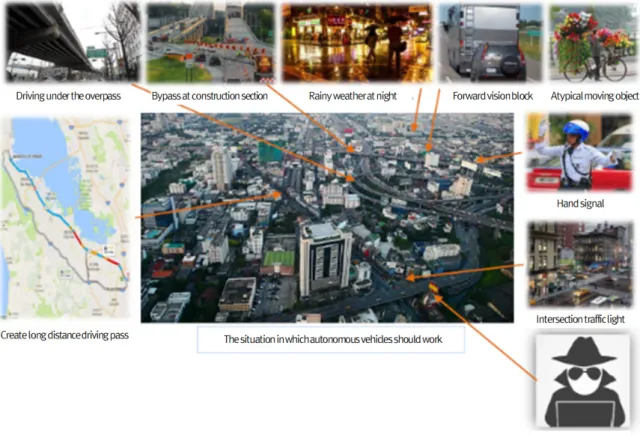The height and width of the screenshot is (435, 640).
Task: Select 'Rainy weather at night' caption
Action: pyautogui.click(x=353, y=96)
